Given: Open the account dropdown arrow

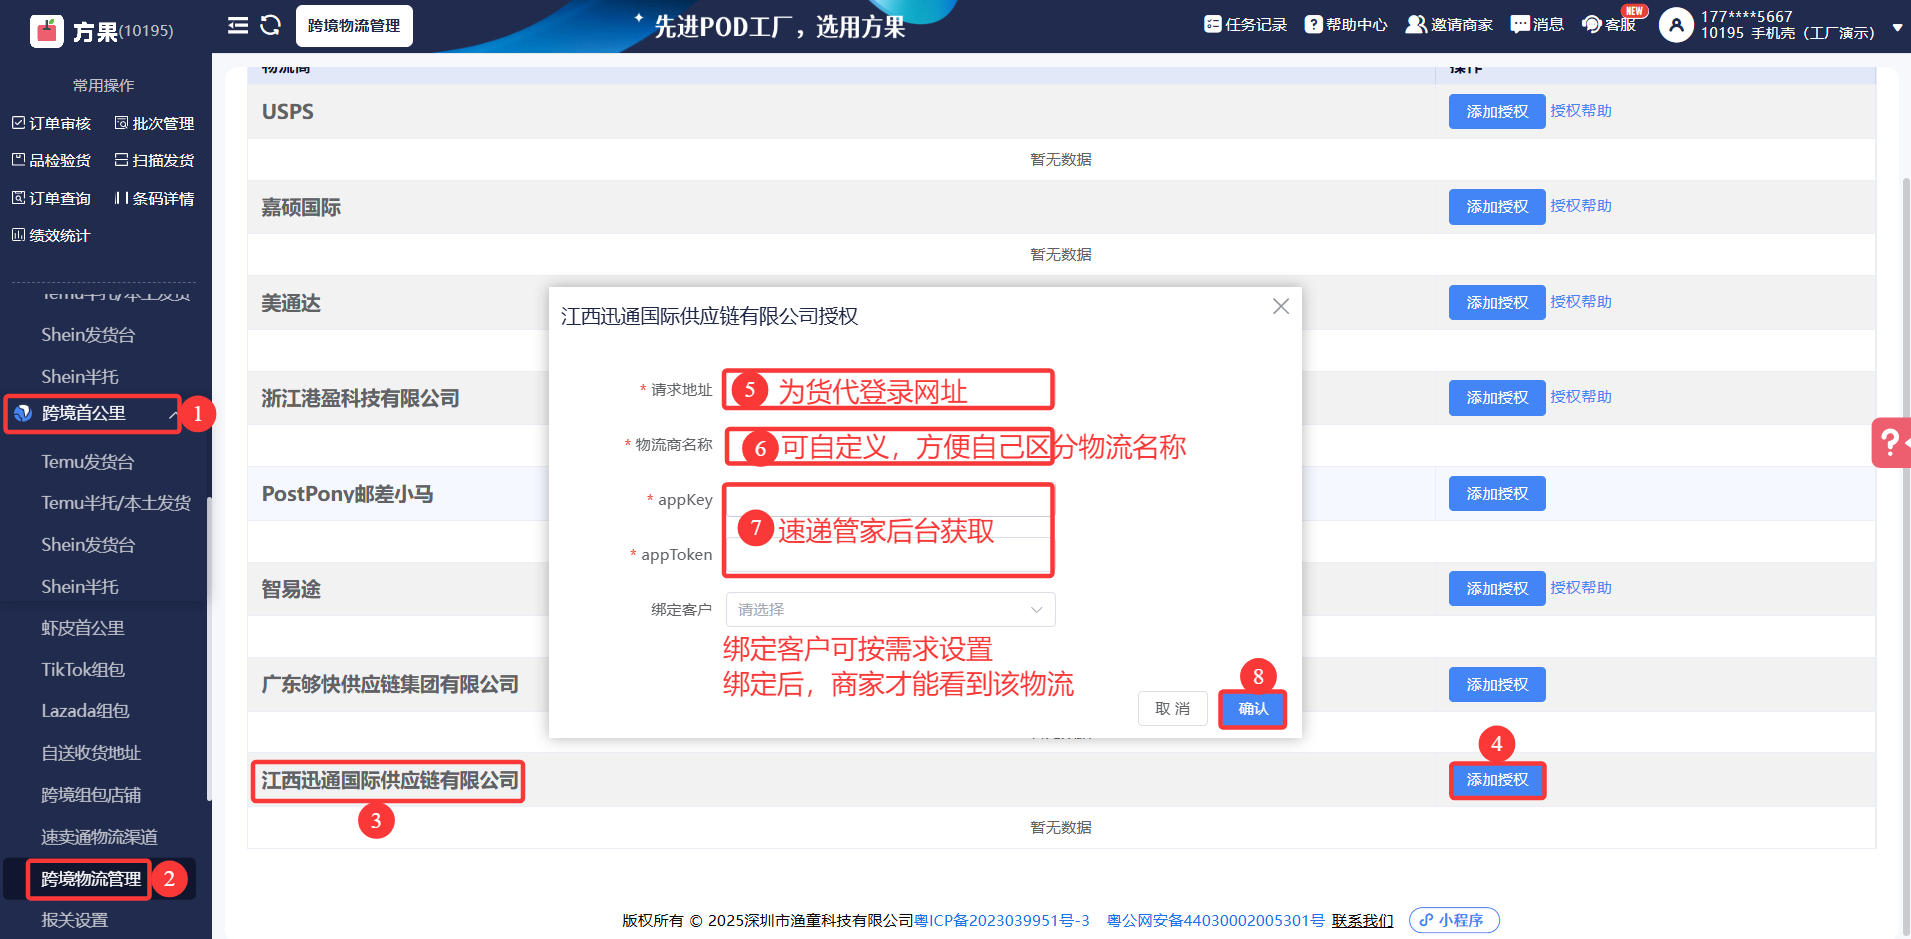Looking at the screenshot, I should click(1897, 29).
